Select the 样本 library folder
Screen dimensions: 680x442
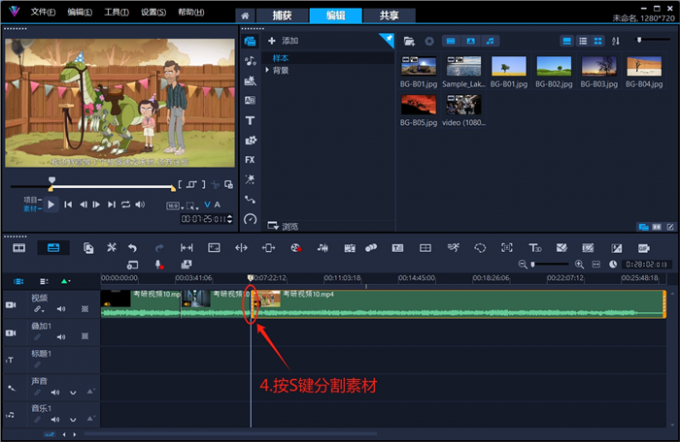(x=281, y=58)
